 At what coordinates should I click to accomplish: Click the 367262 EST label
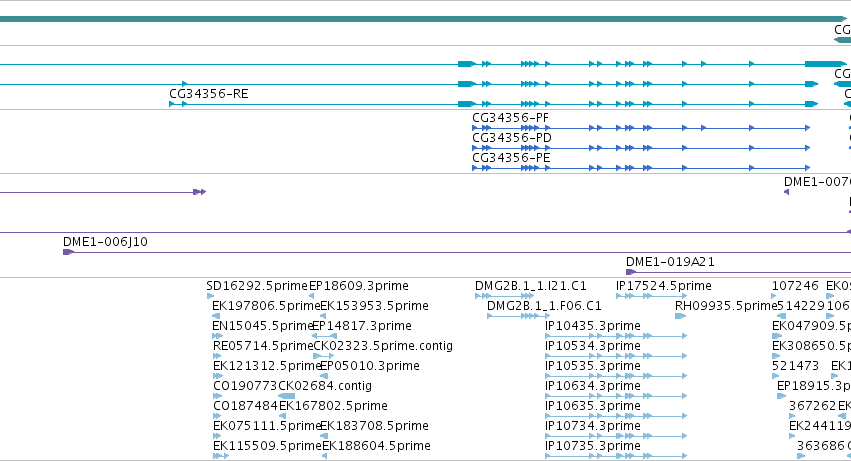pyautogui.click(x=812, y=407)
